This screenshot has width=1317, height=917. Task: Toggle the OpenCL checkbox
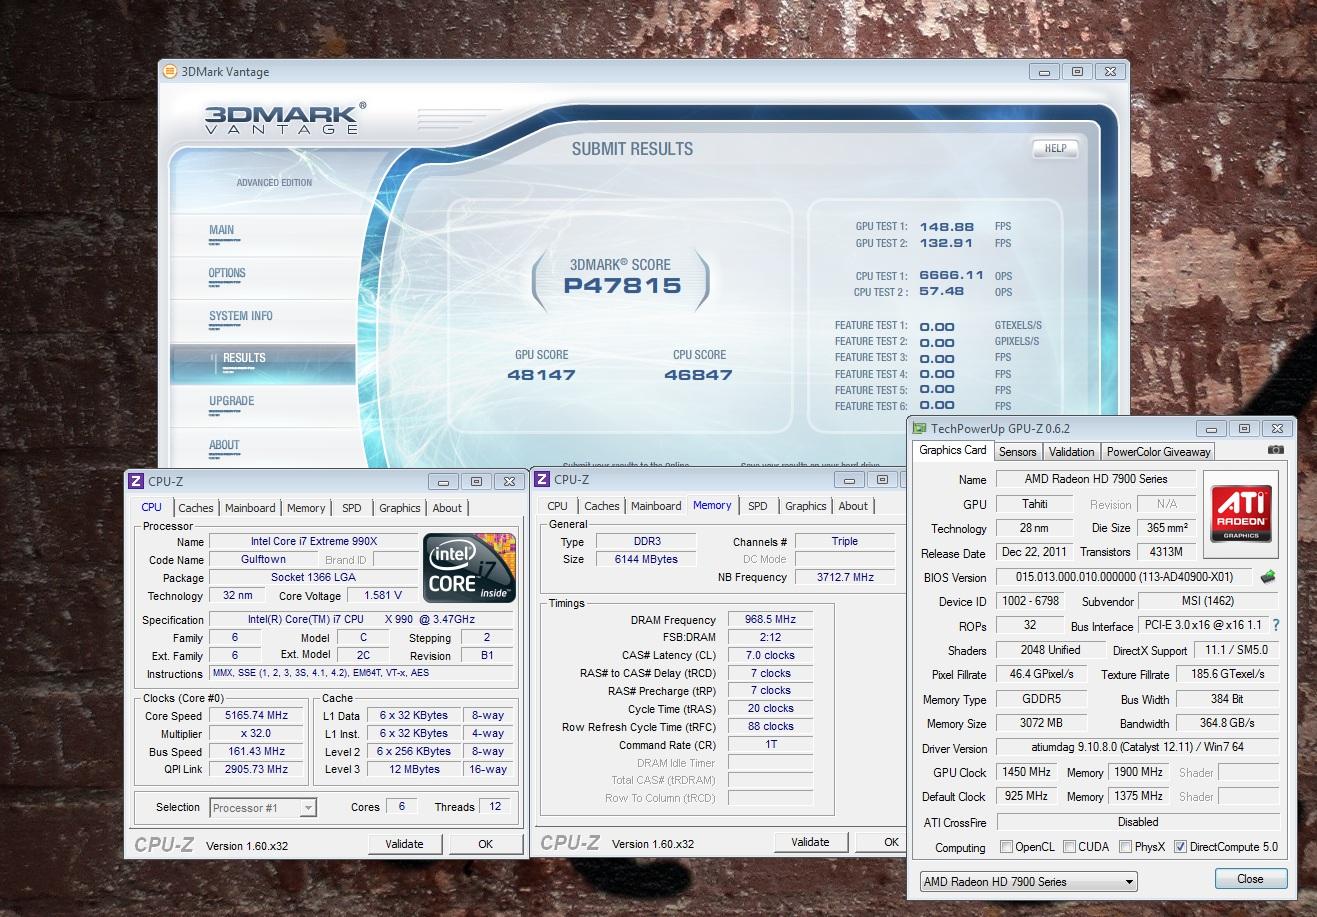(x=1006, y=847)
